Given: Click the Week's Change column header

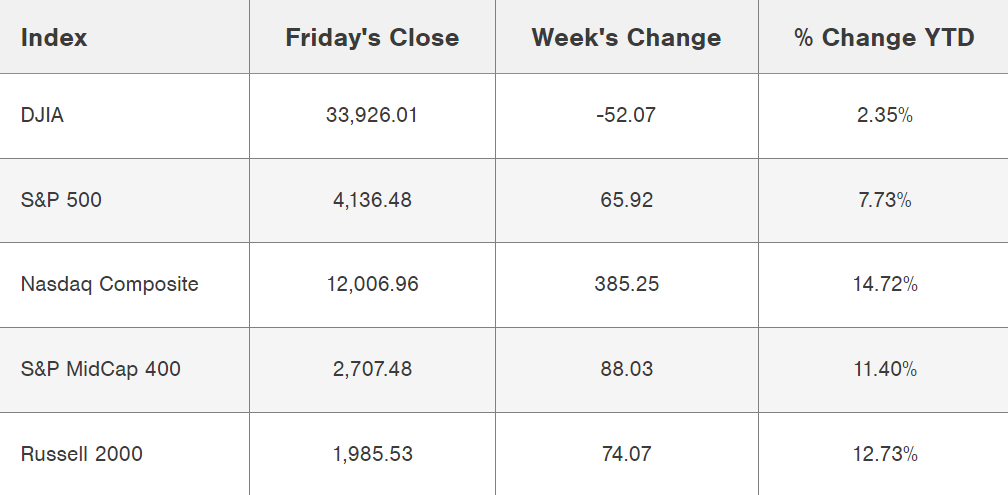Looking at the screenshot, I should [626, 38].
